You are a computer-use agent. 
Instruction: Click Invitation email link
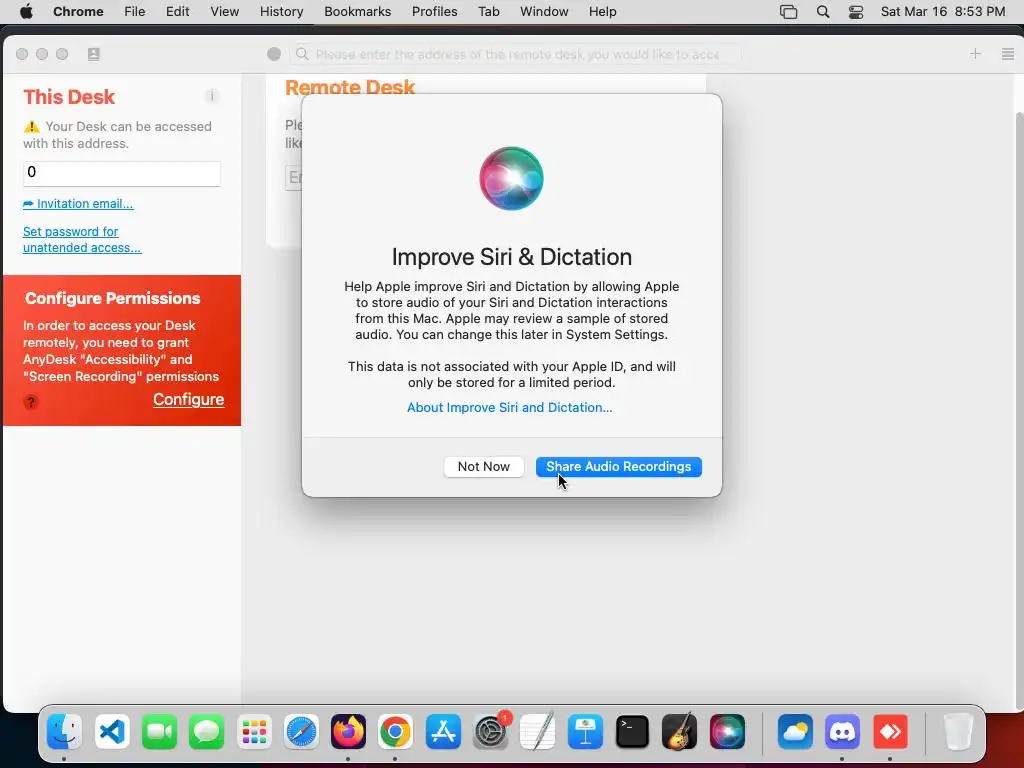point(78,204)
